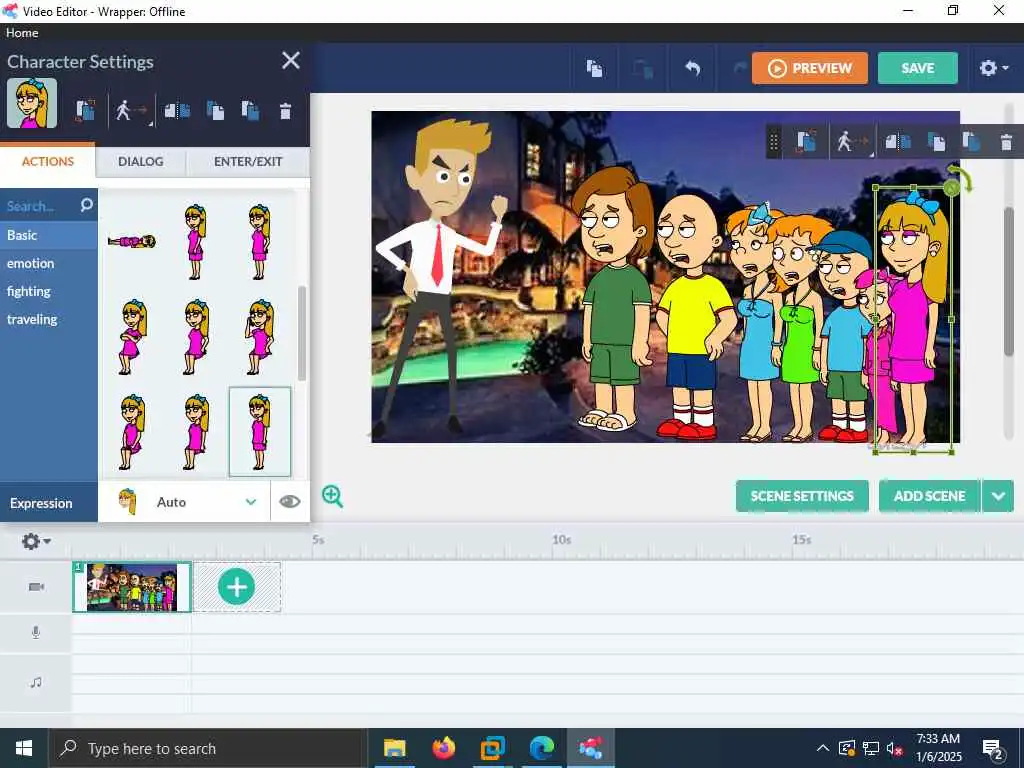Bring character forward via settings panel icon
The width and height of the screenshot is (1024, 768).
coord(215,110)
